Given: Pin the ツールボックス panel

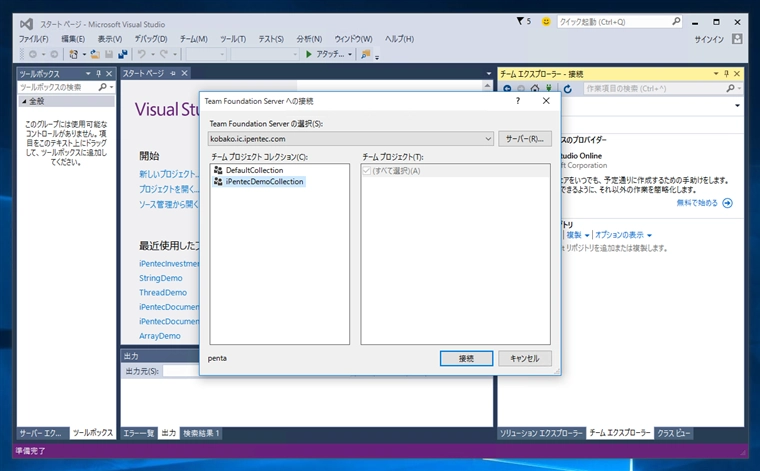Looking at the screenshot, I should 98,74.
